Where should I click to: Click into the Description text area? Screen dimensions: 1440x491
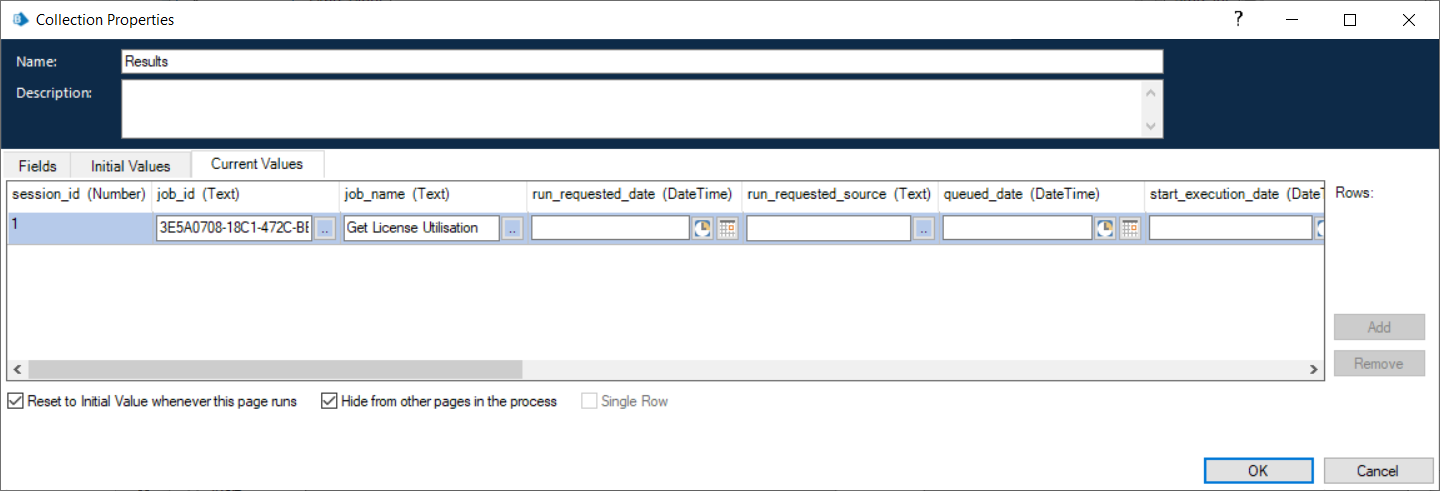tap(632, 109)
